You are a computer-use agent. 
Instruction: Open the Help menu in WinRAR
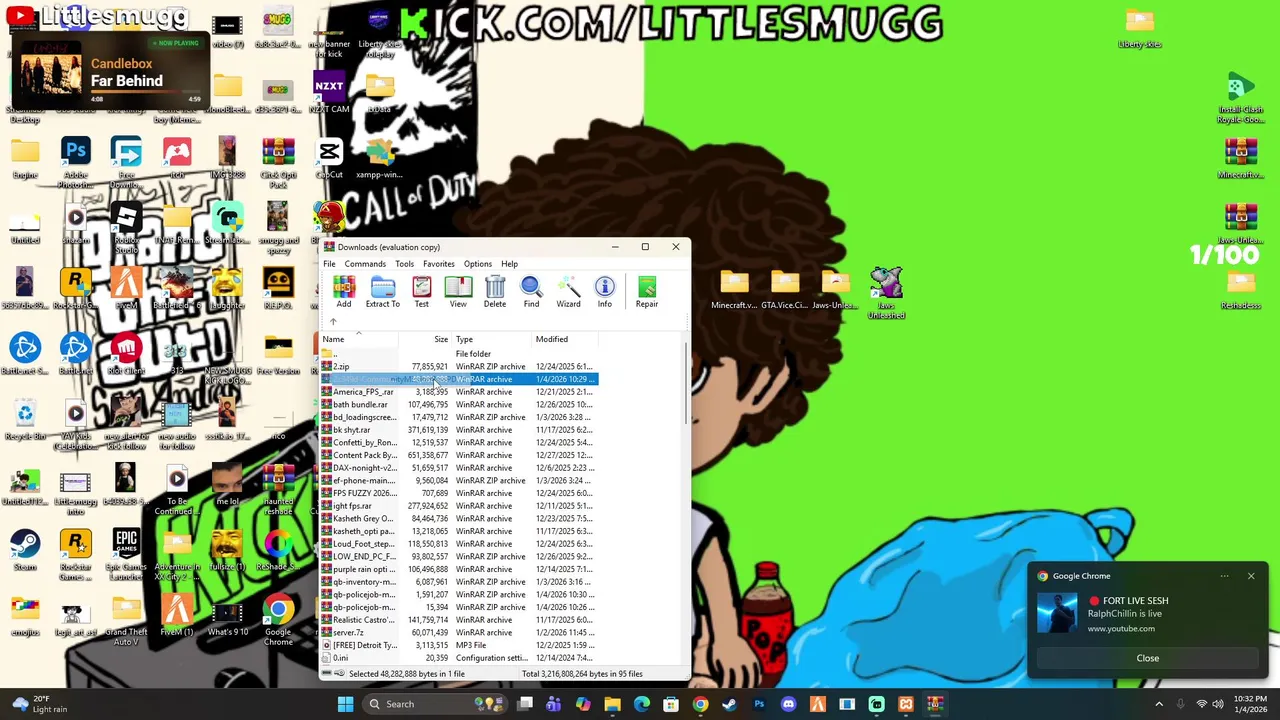[509, 264]
